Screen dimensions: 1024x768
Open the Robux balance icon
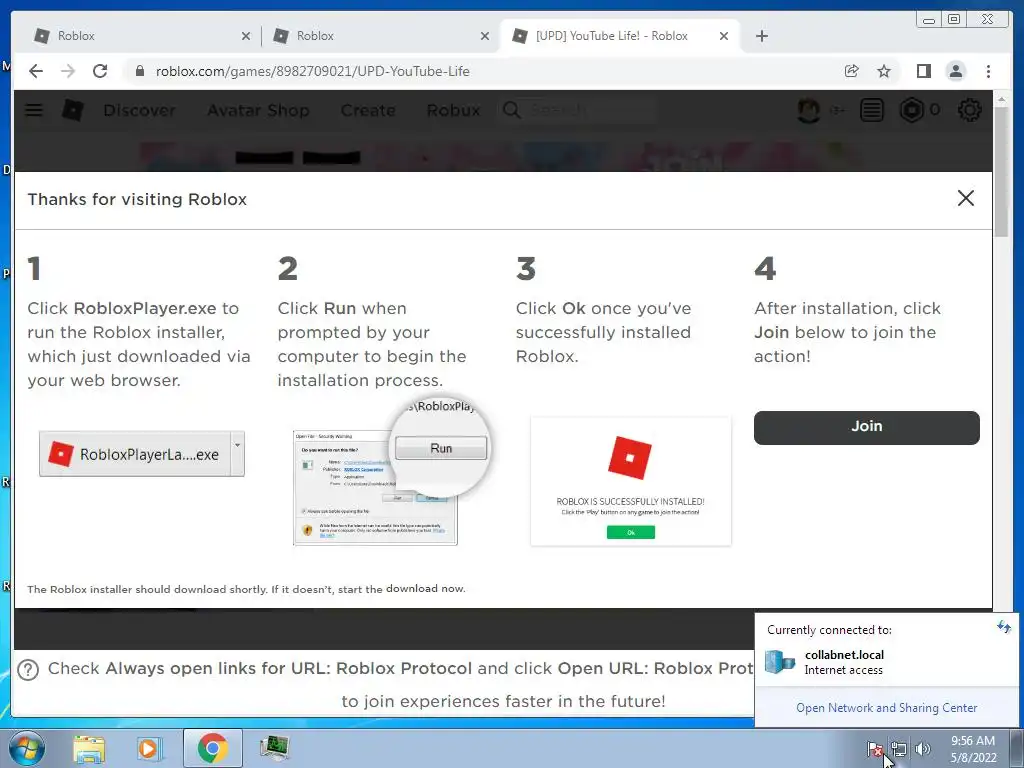click(x=912, y=110)
